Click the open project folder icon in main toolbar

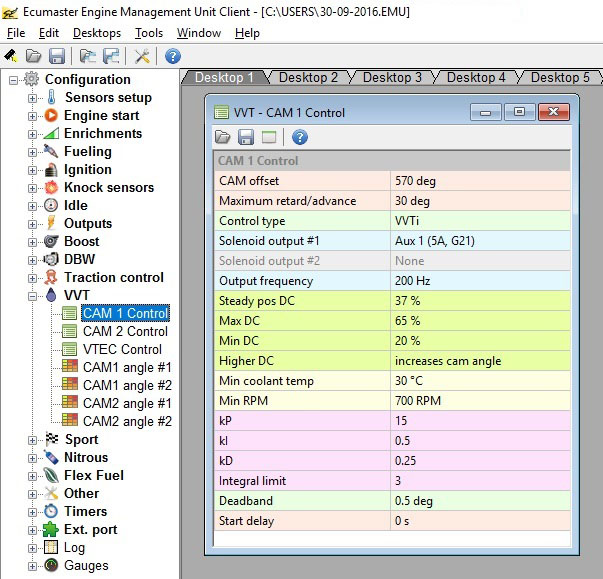[34, 56]
